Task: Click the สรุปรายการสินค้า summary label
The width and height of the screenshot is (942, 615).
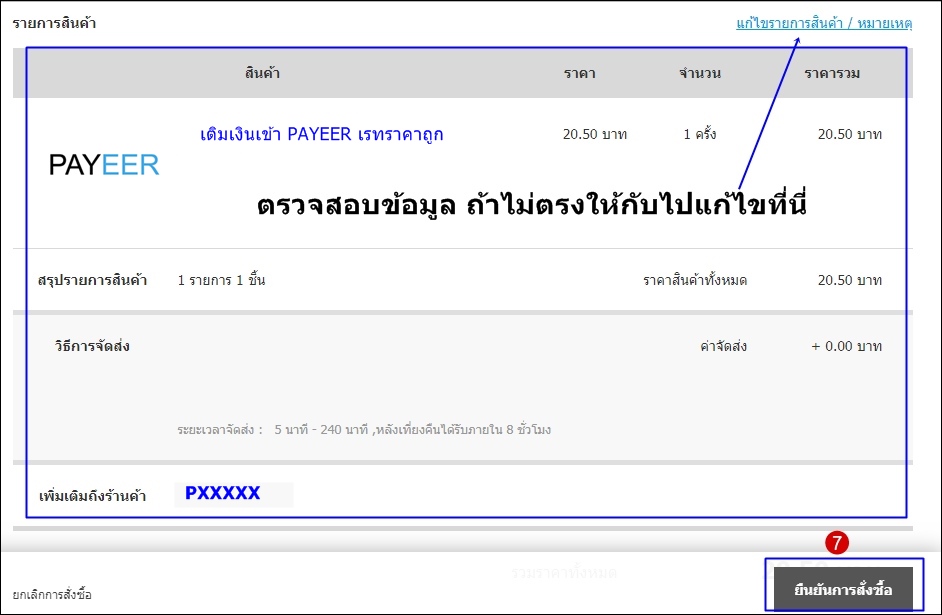Action: click(92, 280)
